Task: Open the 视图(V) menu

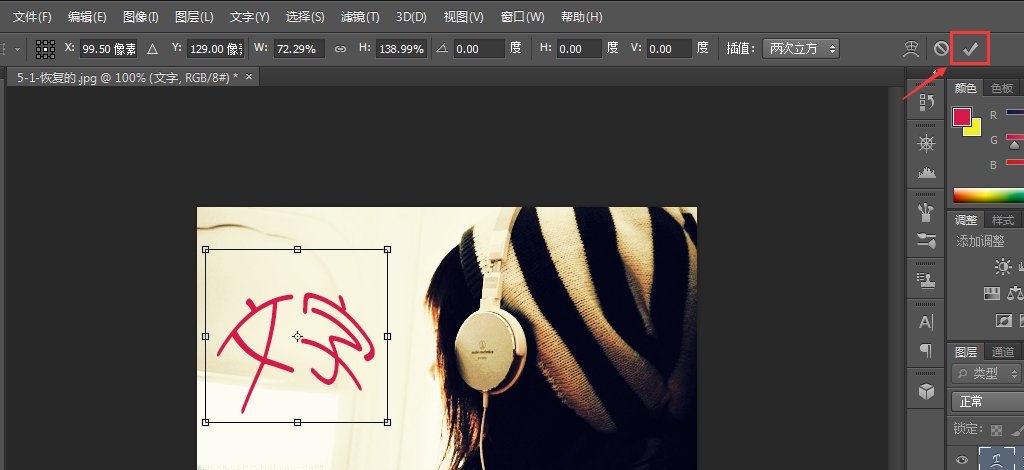Action: tap(463, 17)
